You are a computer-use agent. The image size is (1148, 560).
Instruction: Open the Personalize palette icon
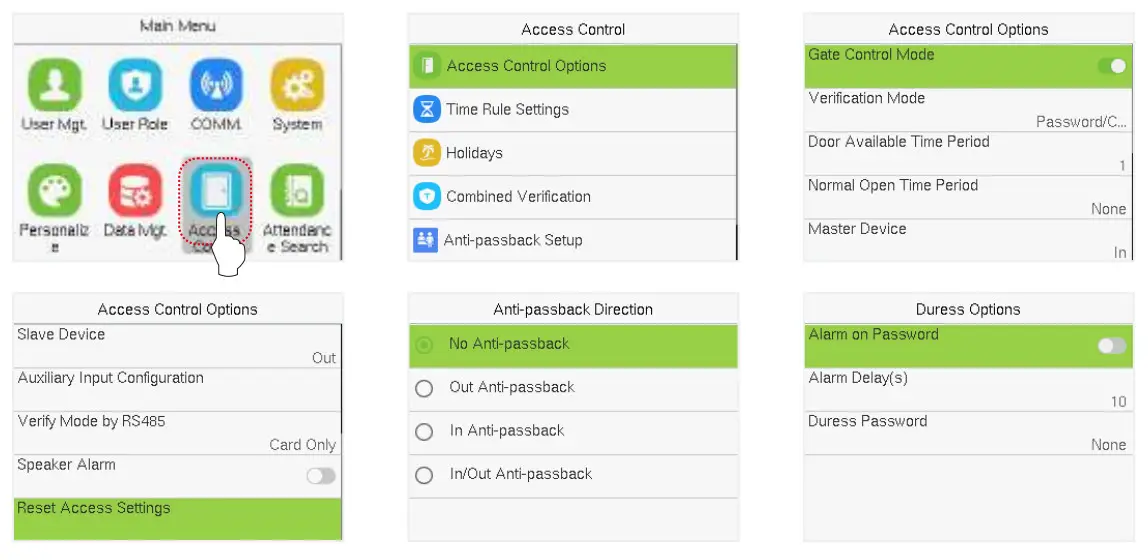[54, 191]
